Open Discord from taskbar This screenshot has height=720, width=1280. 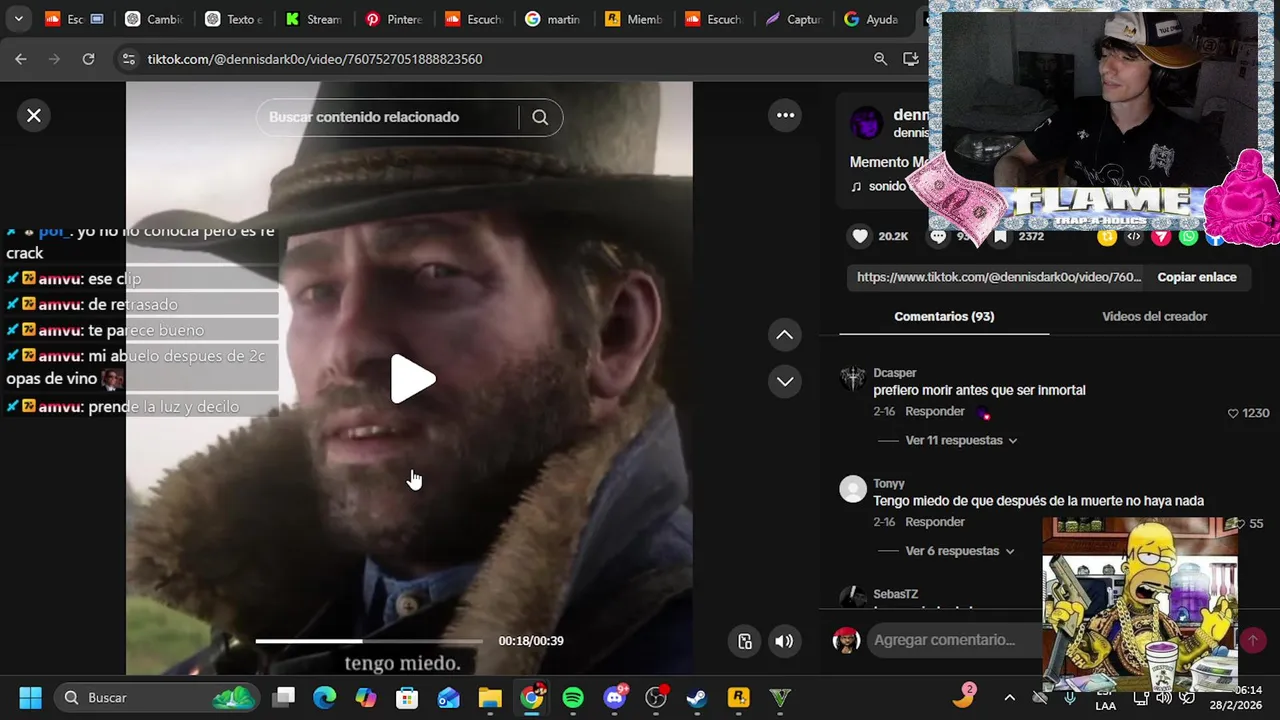(x=615, y=697)
